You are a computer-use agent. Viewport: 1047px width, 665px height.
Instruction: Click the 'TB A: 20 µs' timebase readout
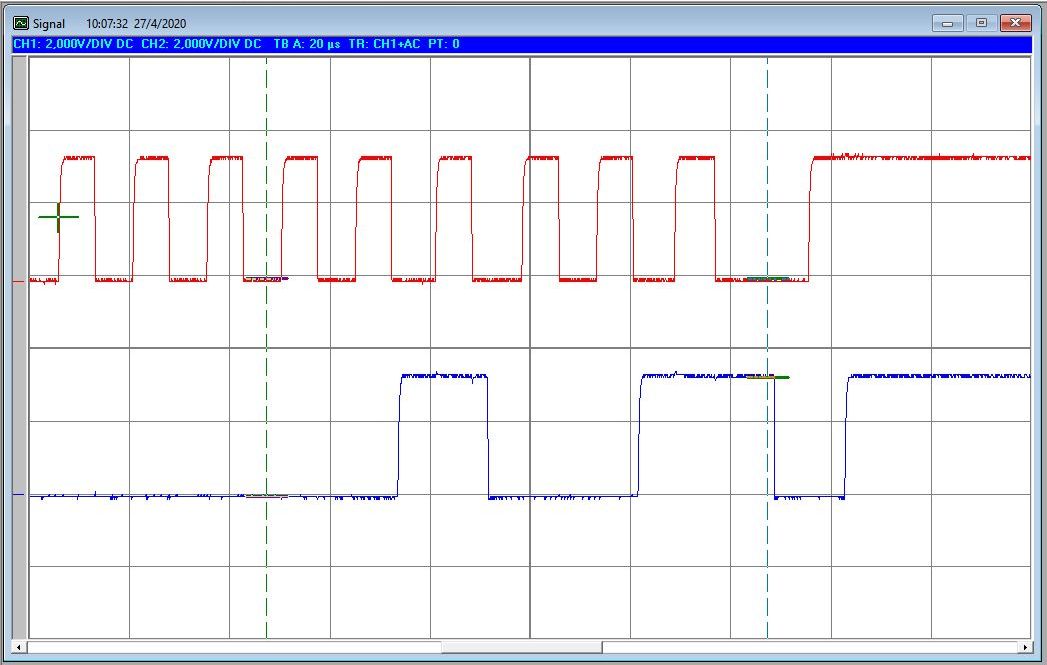point(306,44)
